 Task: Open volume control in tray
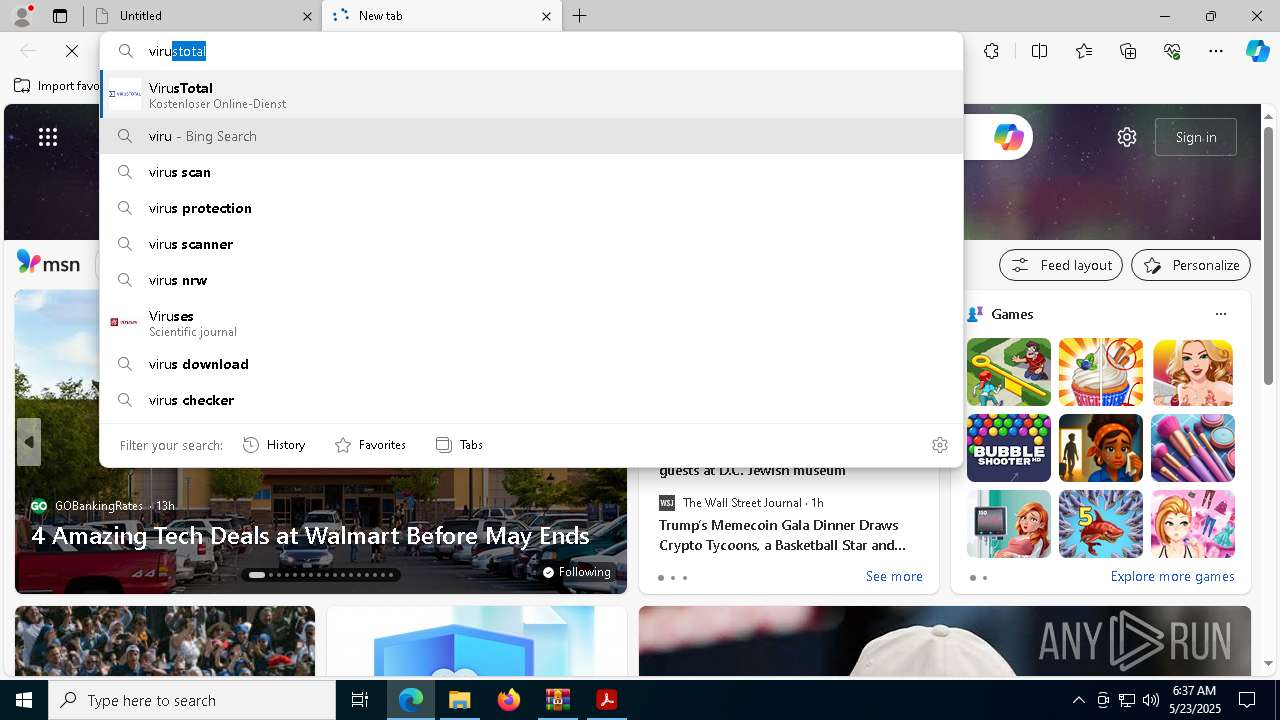(x=1150, y=700)
